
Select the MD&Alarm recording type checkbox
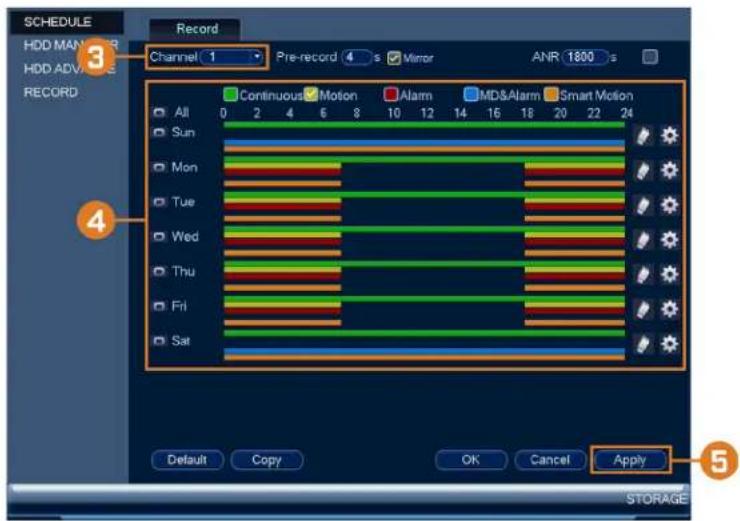tap(471, 94)
